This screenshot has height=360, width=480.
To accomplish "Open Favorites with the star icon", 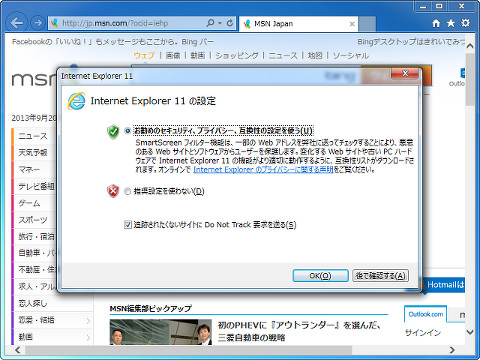I will coord(451,23).
